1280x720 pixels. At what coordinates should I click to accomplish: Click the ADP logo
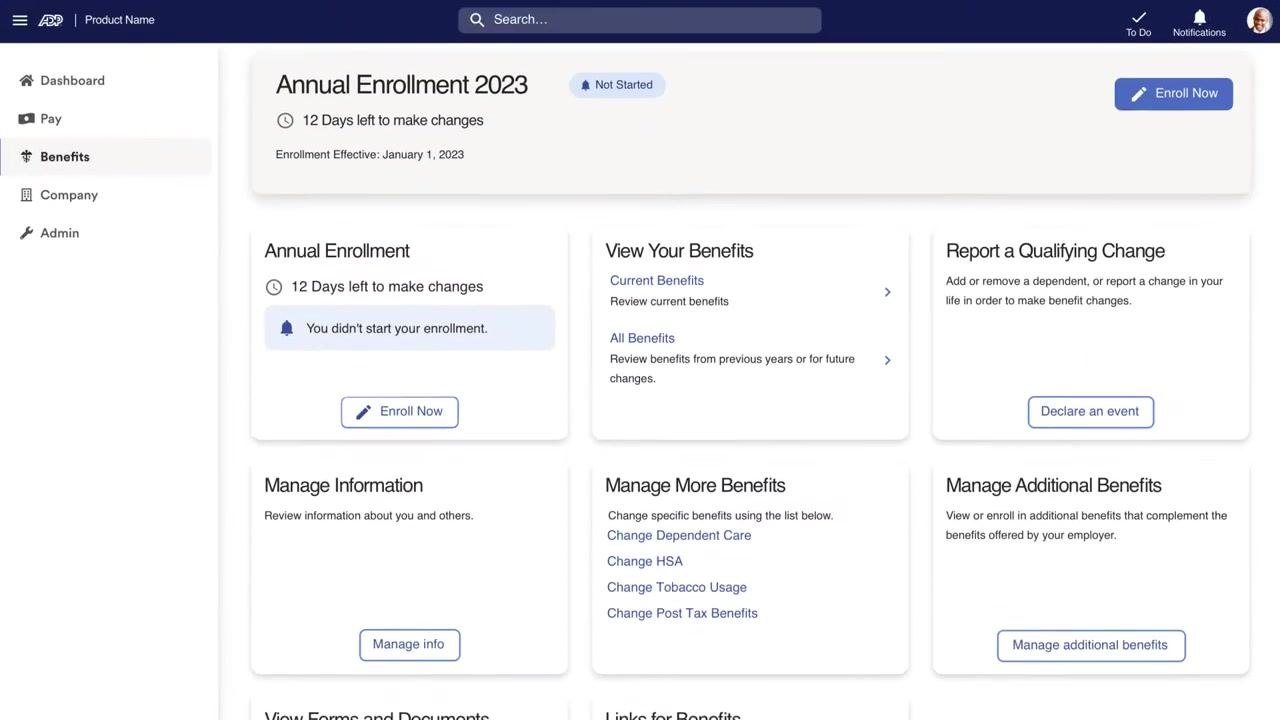tap(50, 20)
